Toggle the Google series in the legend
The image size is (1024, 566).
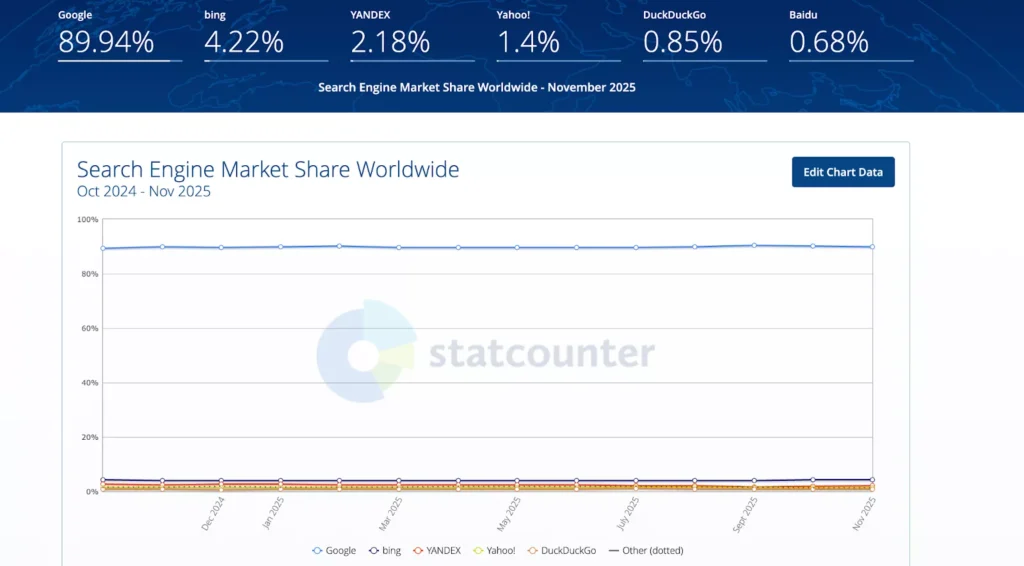[x=334, y=550]
